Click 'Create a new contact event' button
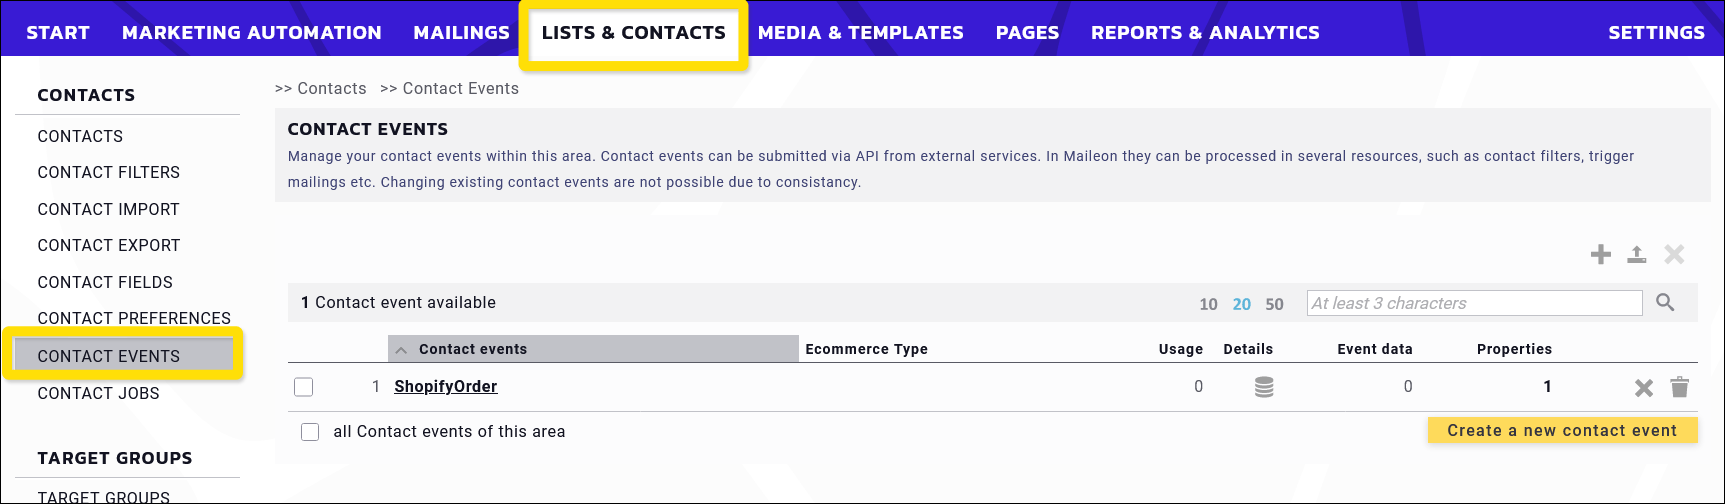This screenshot has height=504, width=1725. pos(1562,431)
